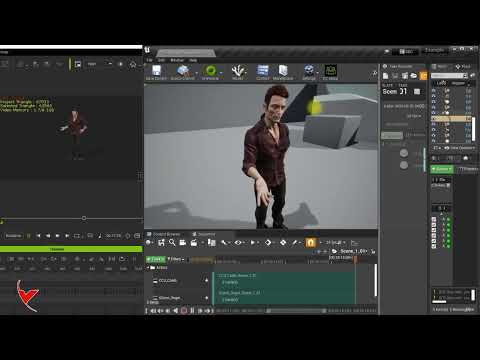
Task: Open Sequencer eye view options
Action: click(239, 242)
